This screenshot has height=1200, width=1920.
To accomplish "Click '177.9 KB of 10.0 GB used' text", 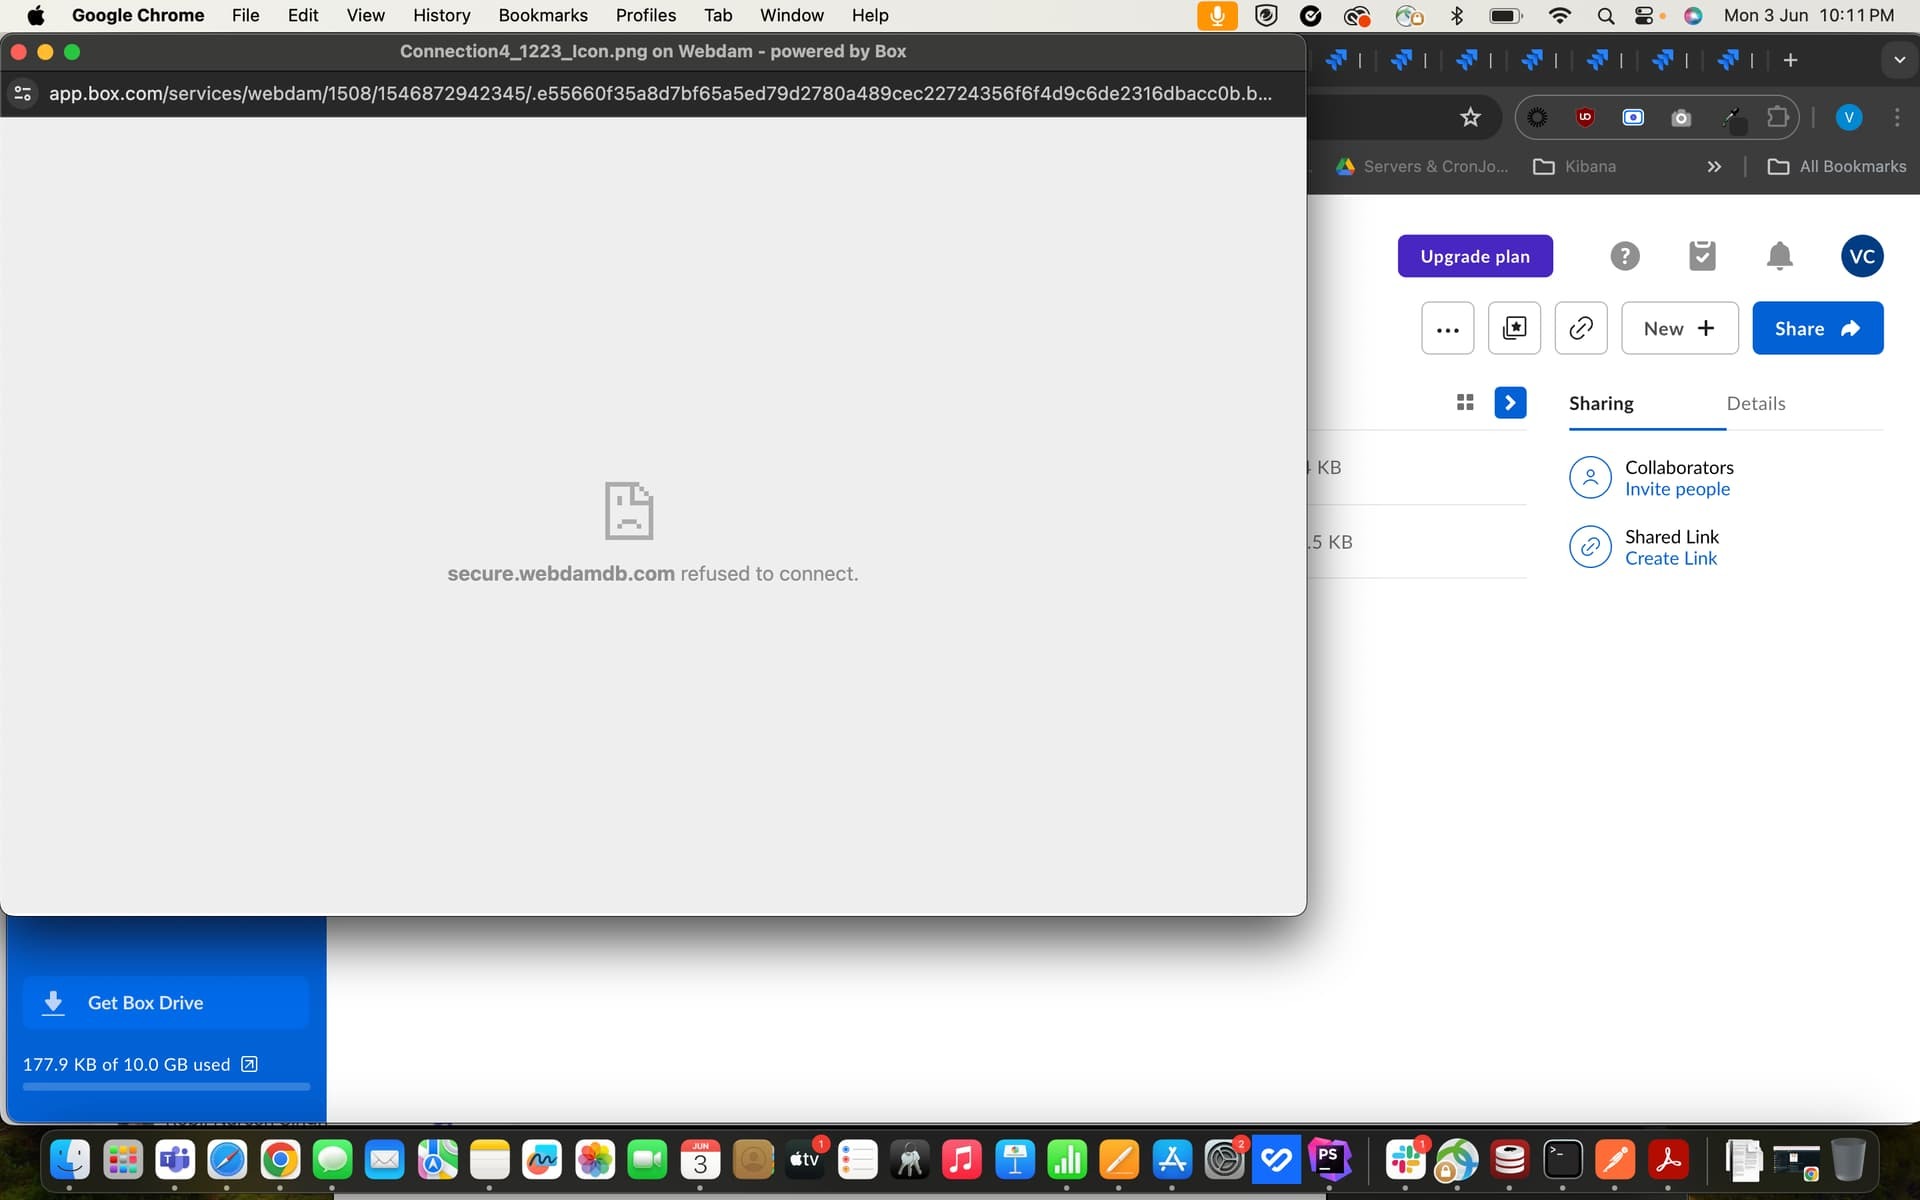I will point(127,1065).
